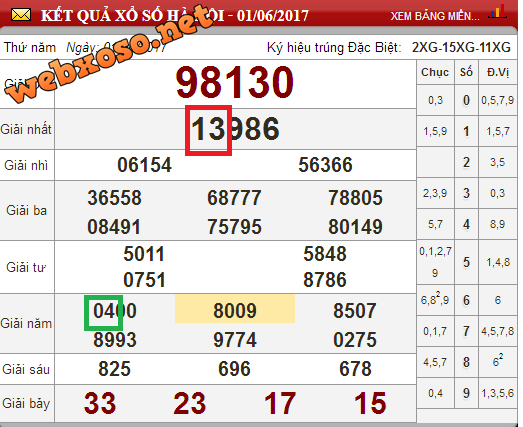Image resolution: width=523 pixels, height=427 pixels.
Task: Click the Đ.Vị column header
Action: (x=498, y=72)
